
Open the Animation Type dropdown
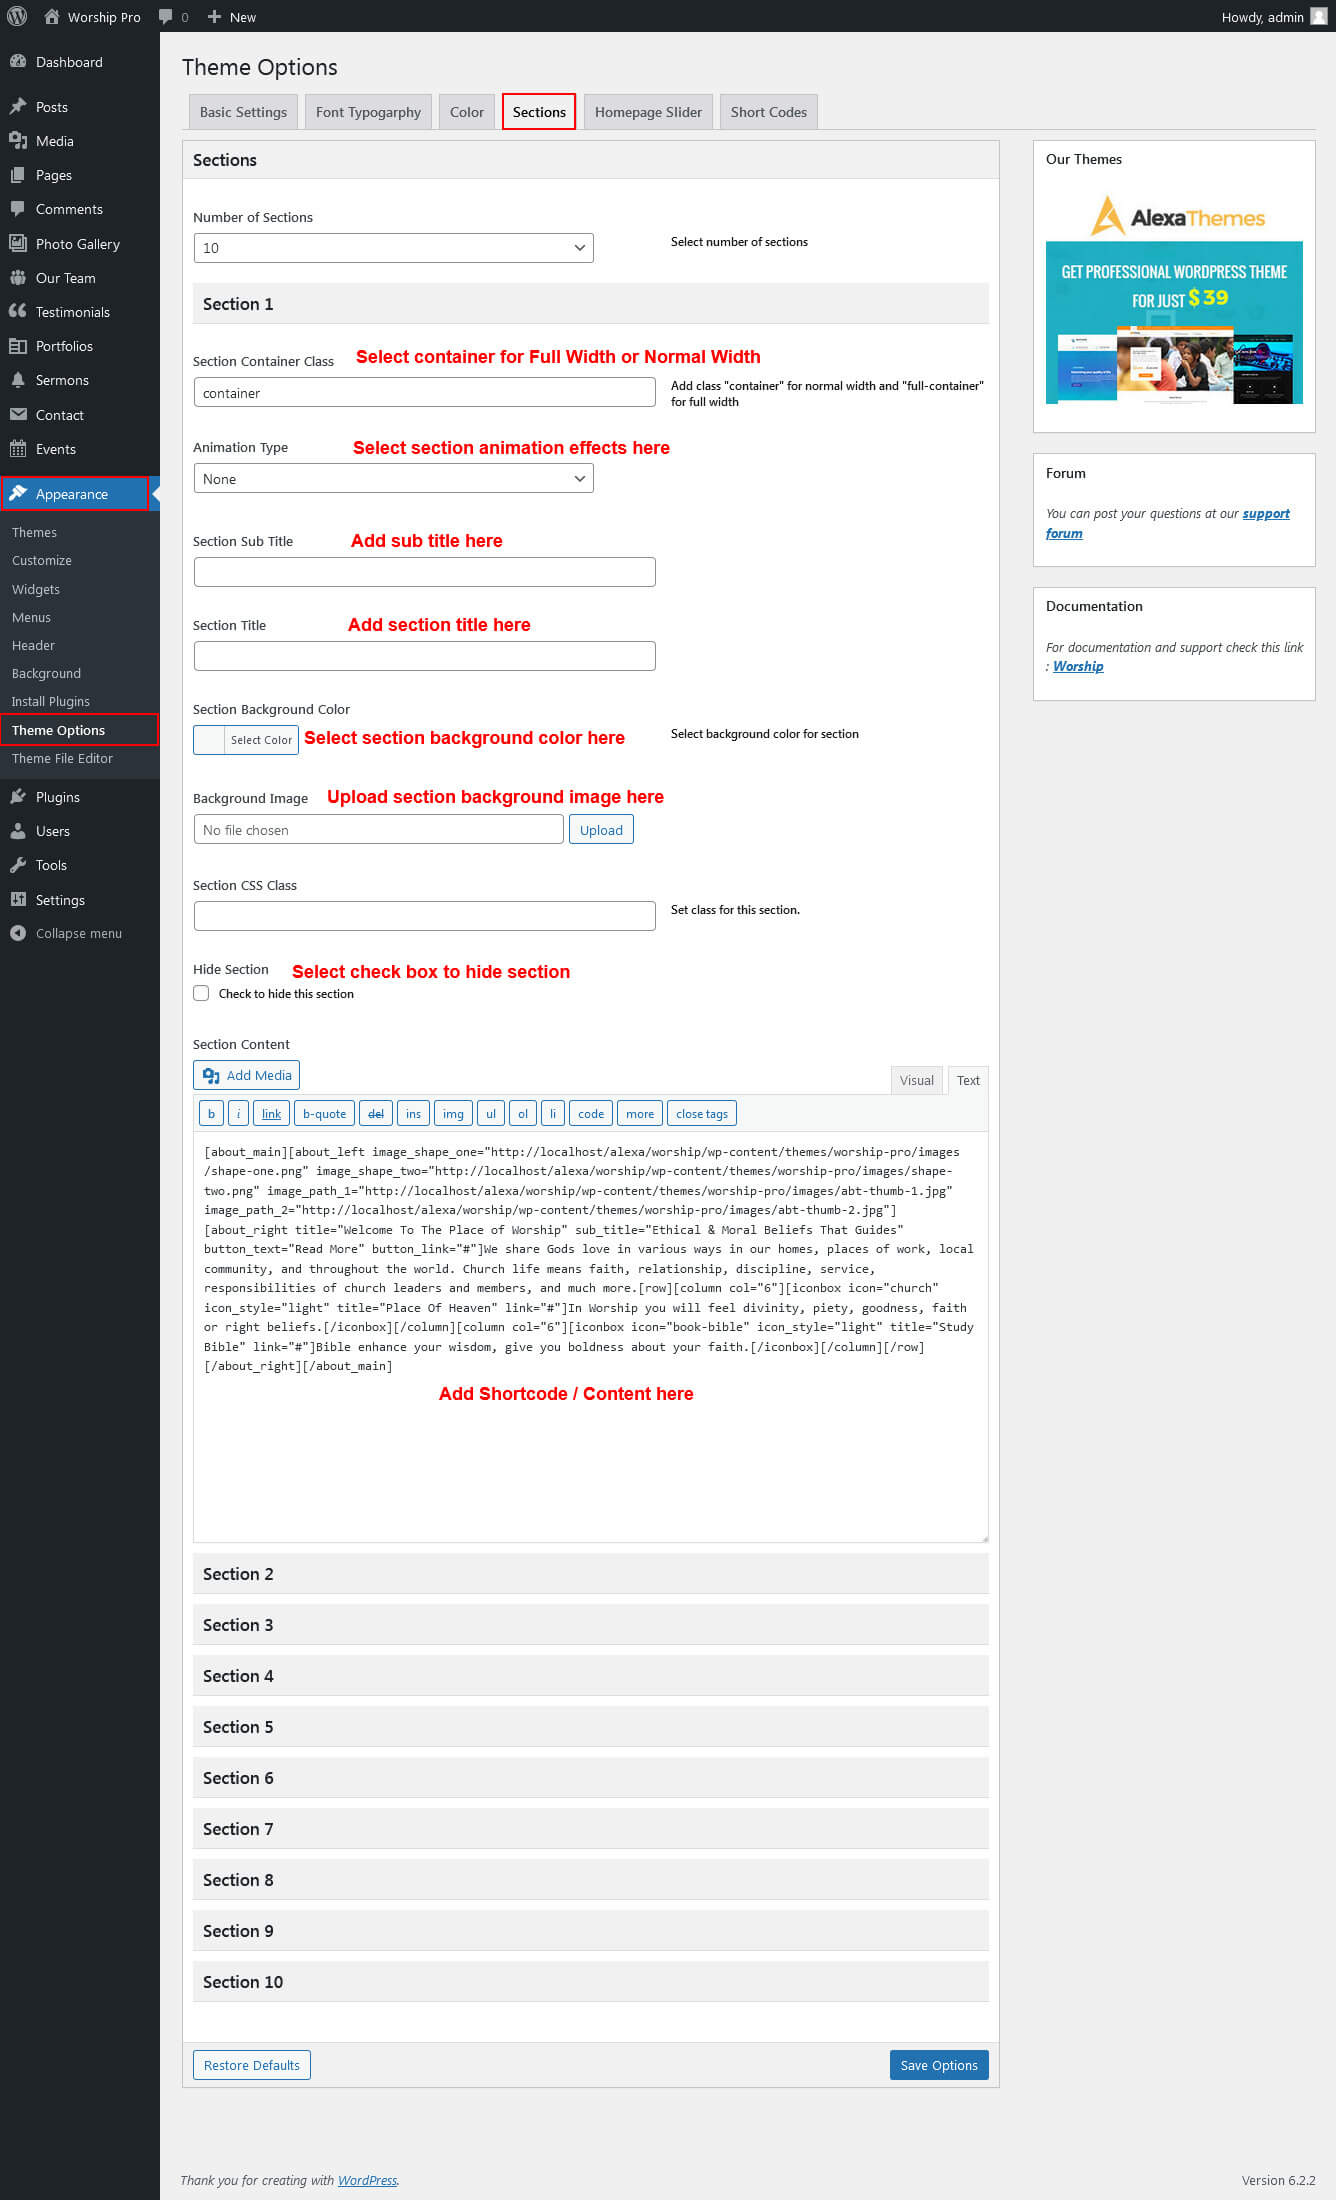393,479
